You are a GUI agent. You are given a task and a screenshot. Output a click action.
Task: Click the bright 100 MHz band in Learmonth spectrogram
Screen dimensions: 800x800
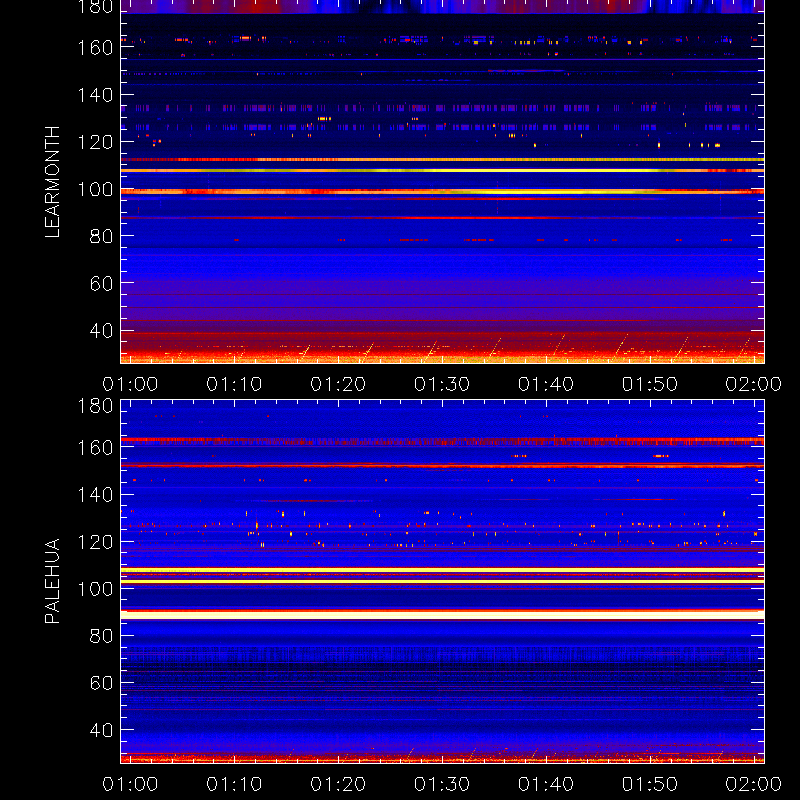[x=442, y=192]
